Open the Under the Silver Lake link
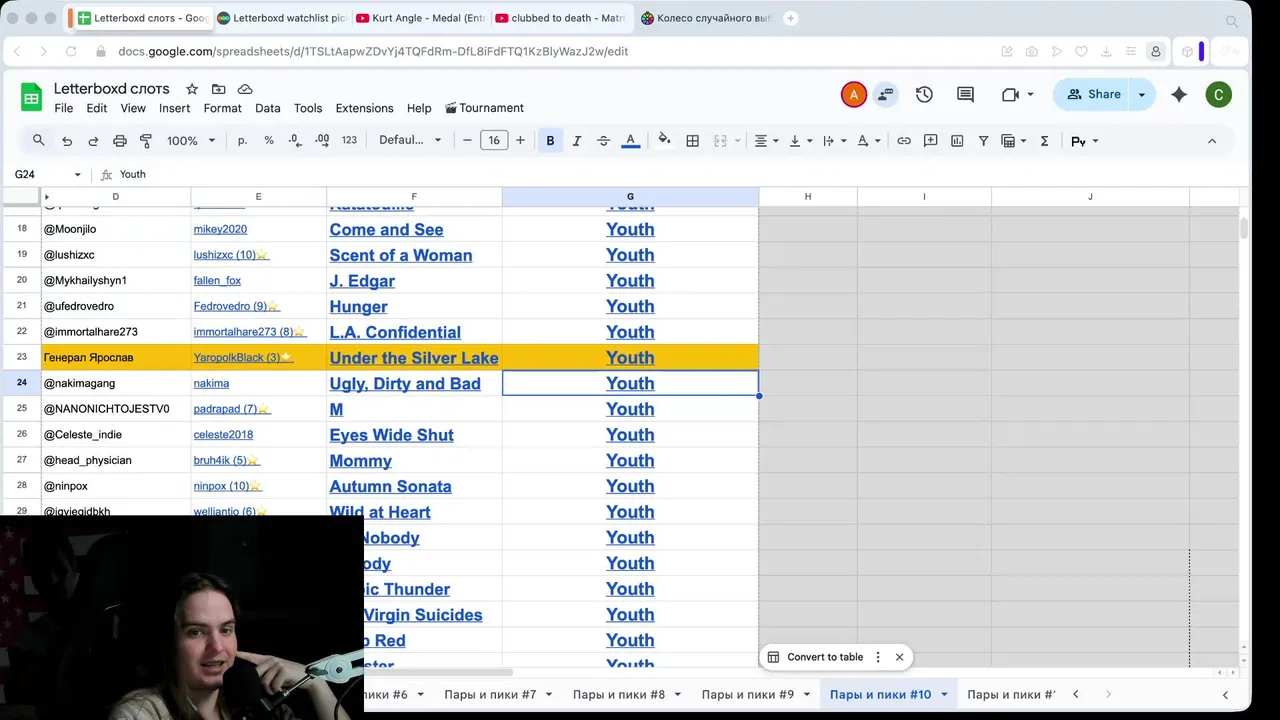 click(414, 358)
